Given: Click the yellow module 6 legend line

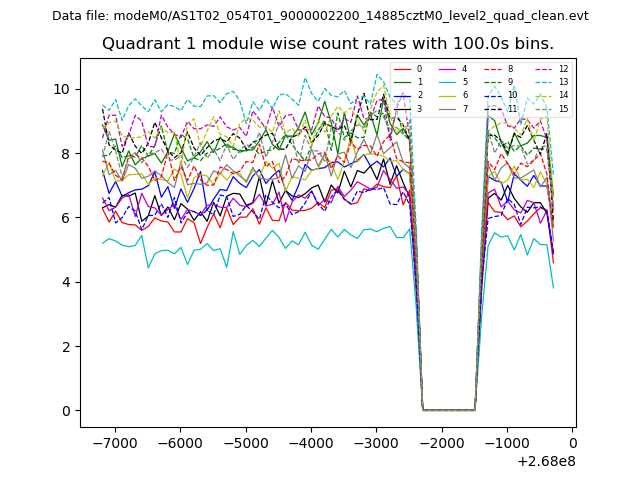Looking at the screenshot, I should (447, 95).
